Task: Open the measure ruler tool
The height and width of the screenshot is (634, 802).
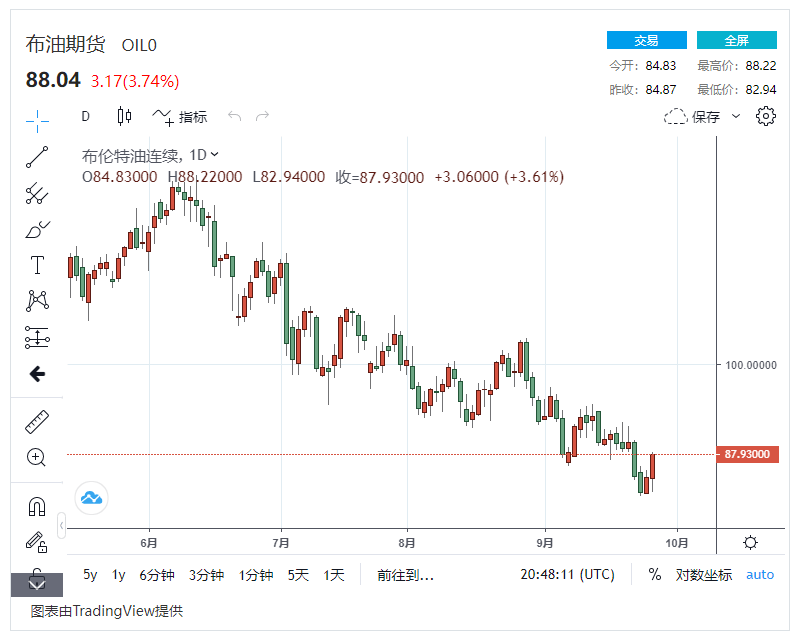Action: click(37, 421)
